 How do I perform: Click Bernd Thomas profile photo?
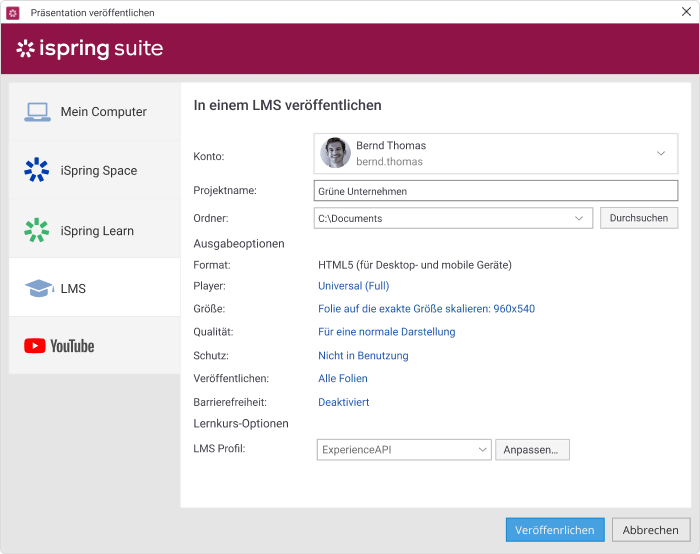335,153
